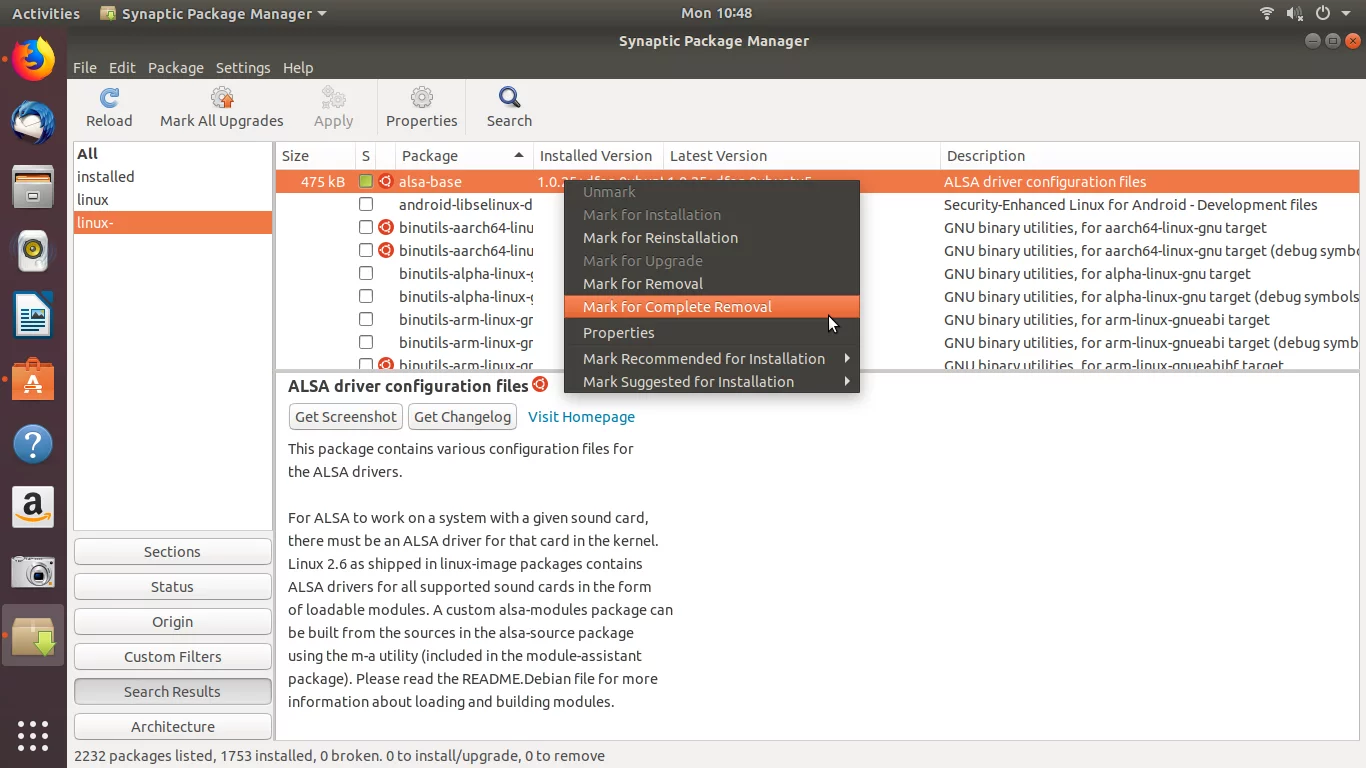1366x768 pixels.
Task: Expand Mark Suggested for Installation submenu
Action: (712, 382)
